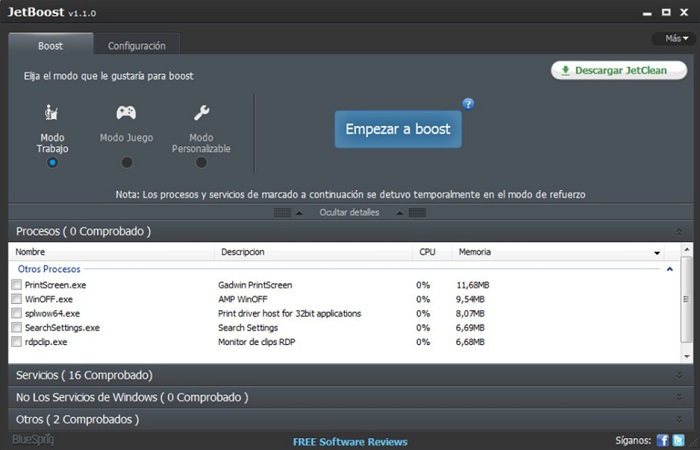The image size is (700, 450).
Task: Click the blue help question mark icon
Action: (x=468, y=103)
